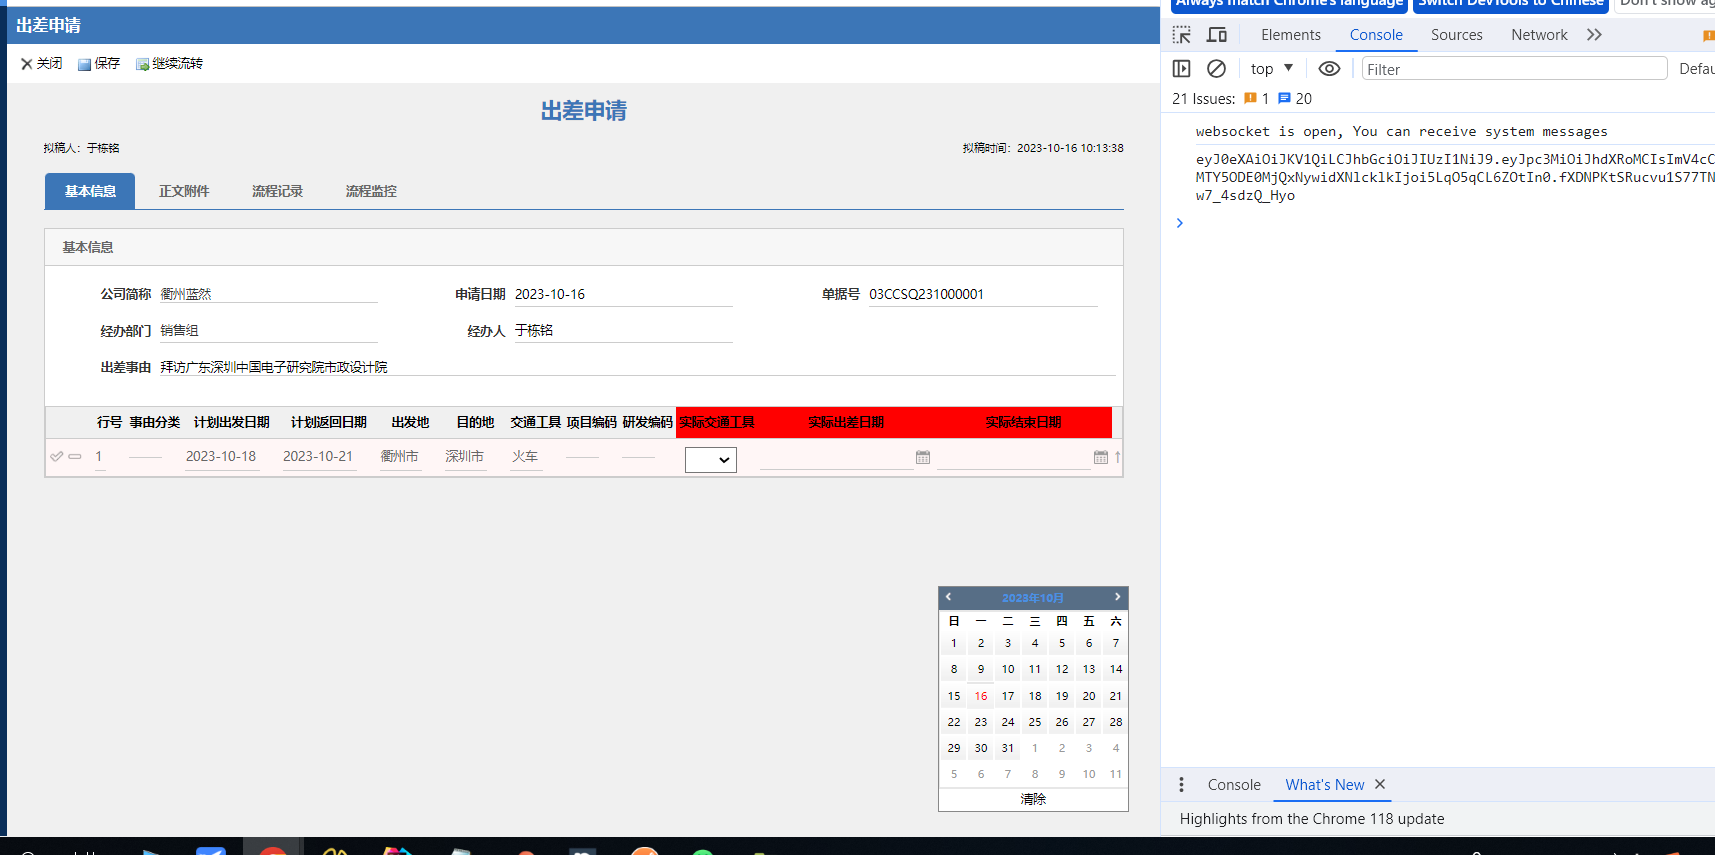Click the 实际结束日期 date input field
This screenshot has width=1715, height=855.
coord(1014,457)
